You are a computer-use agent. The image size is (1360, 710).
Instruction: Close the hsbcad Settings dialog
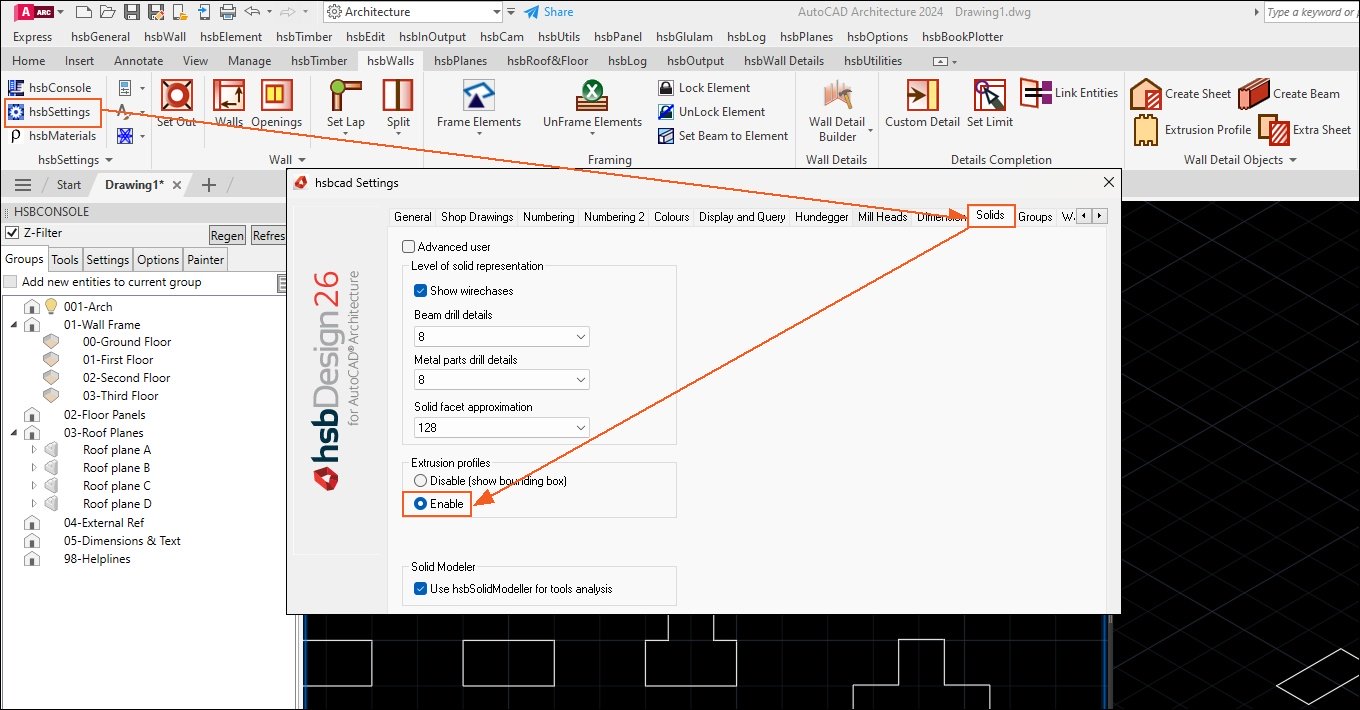(x=1108, y=182)
